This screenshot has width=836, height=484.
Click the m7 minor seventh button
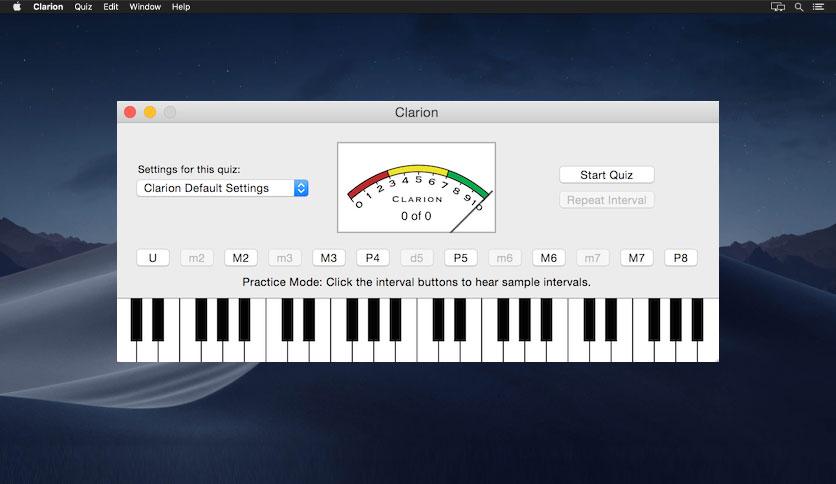pyautogui.click(x=592, y=258)
